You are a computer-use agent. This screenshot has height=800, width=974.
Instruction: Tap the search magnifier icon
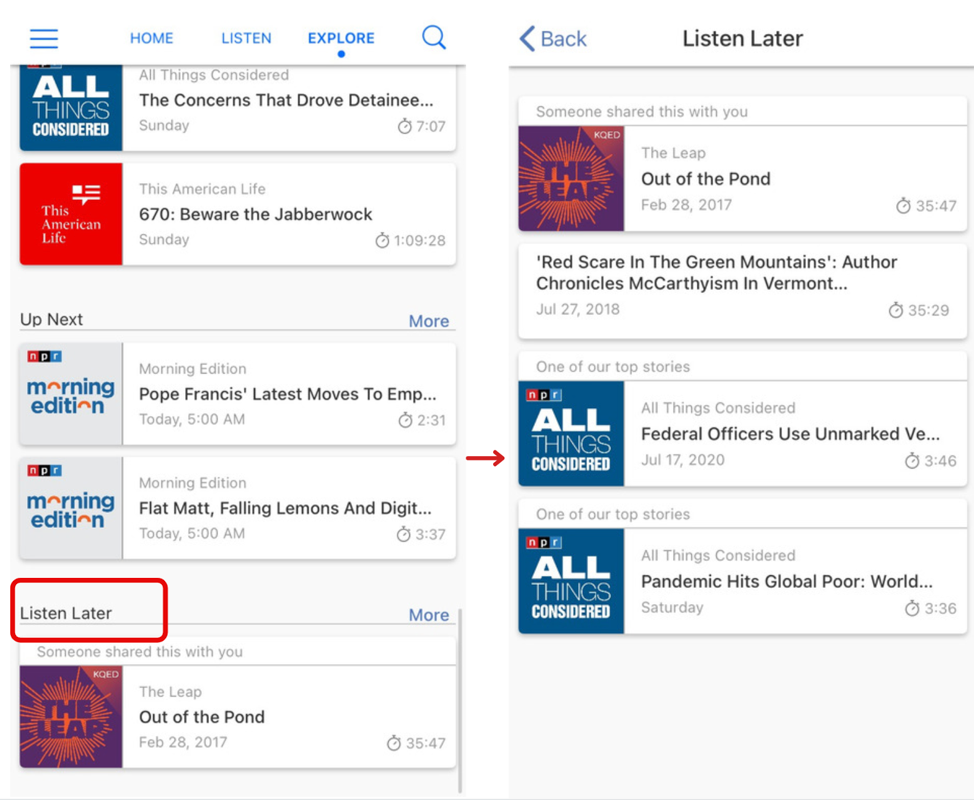click(434, 37)
